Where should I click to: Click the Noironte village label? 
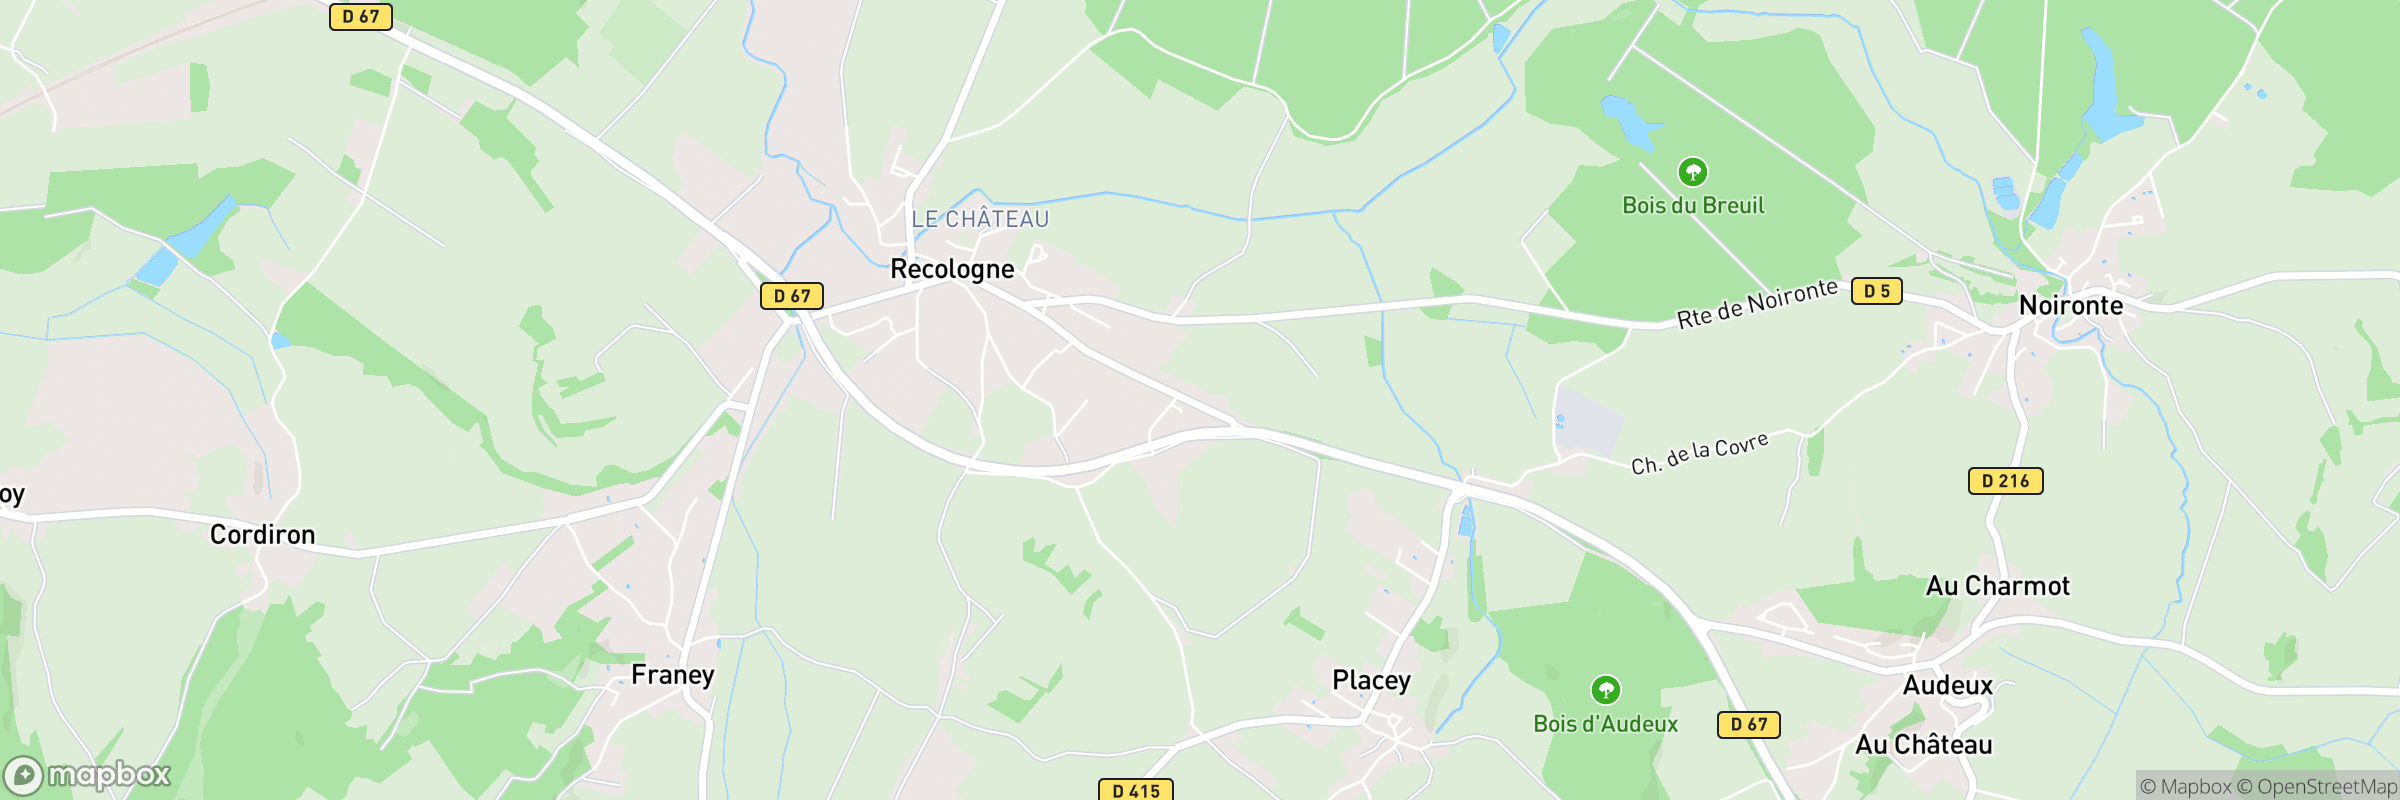[2071, 305]
